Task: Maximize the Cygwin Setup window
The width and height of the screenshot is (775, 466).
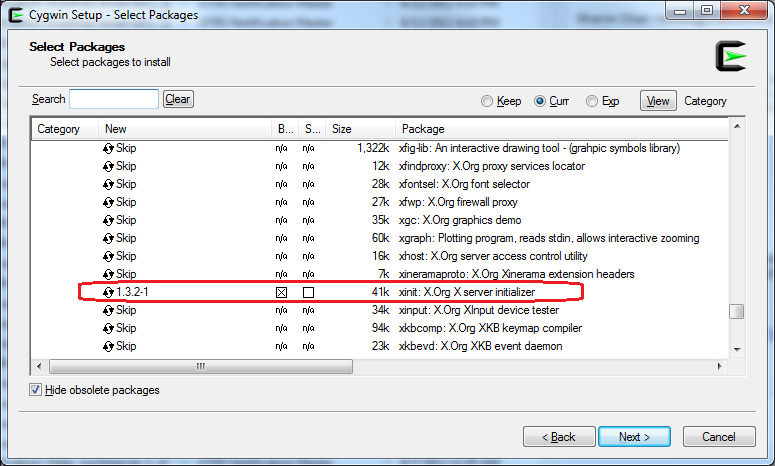Action: click(x=707, y=10)
